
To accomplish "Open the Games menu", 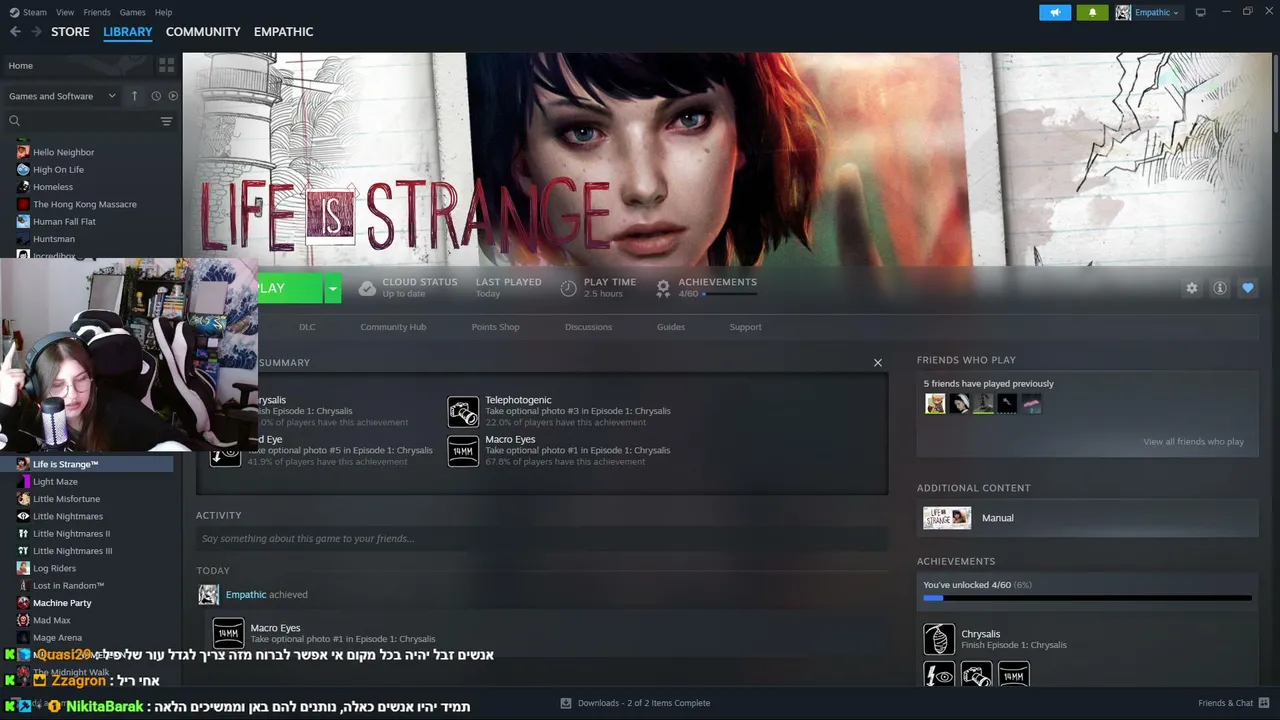I will coord(132,12).
